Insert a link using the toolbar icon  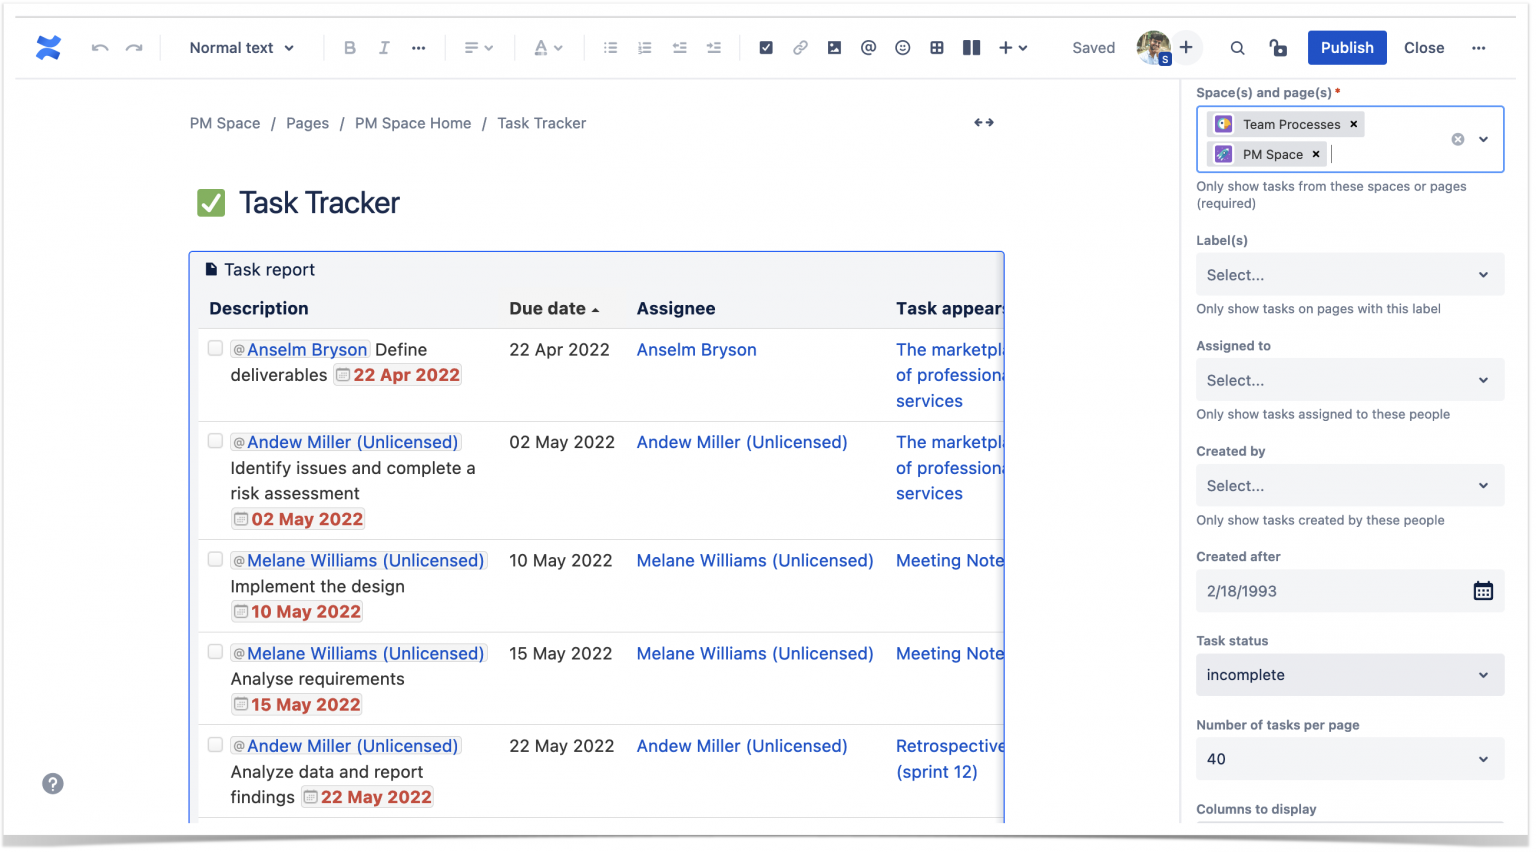800,47
